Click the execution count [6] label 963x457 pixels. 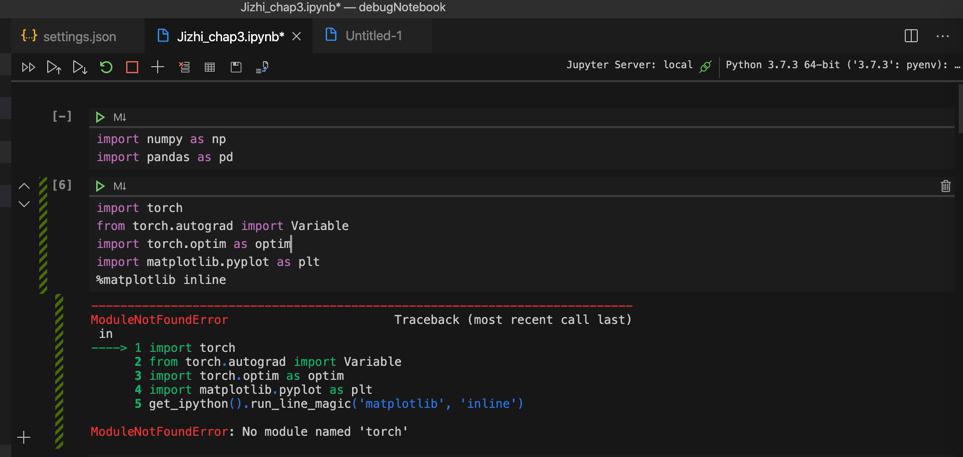[x=62, y=185]
